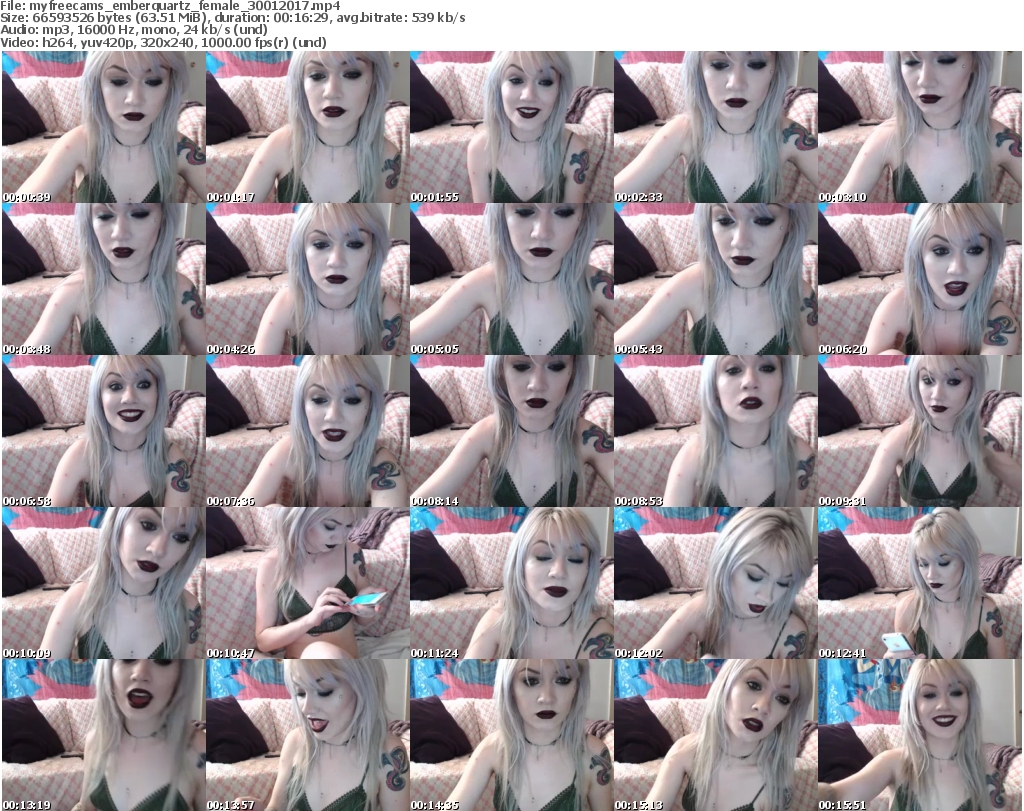Screen dimensions: 1024x811
Task: Click the frame at 00:15:13
Action: click(716, 735)
